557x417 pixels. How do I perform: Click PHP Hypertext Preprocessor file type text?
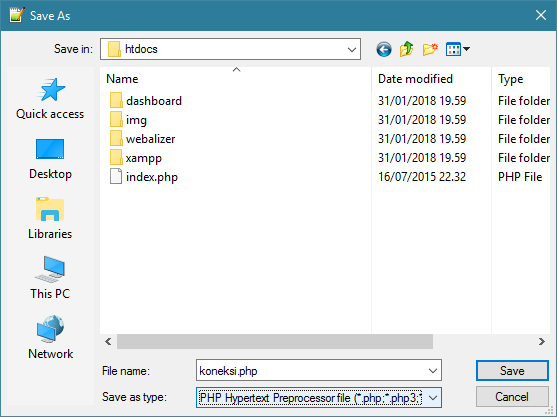point(310,398)
